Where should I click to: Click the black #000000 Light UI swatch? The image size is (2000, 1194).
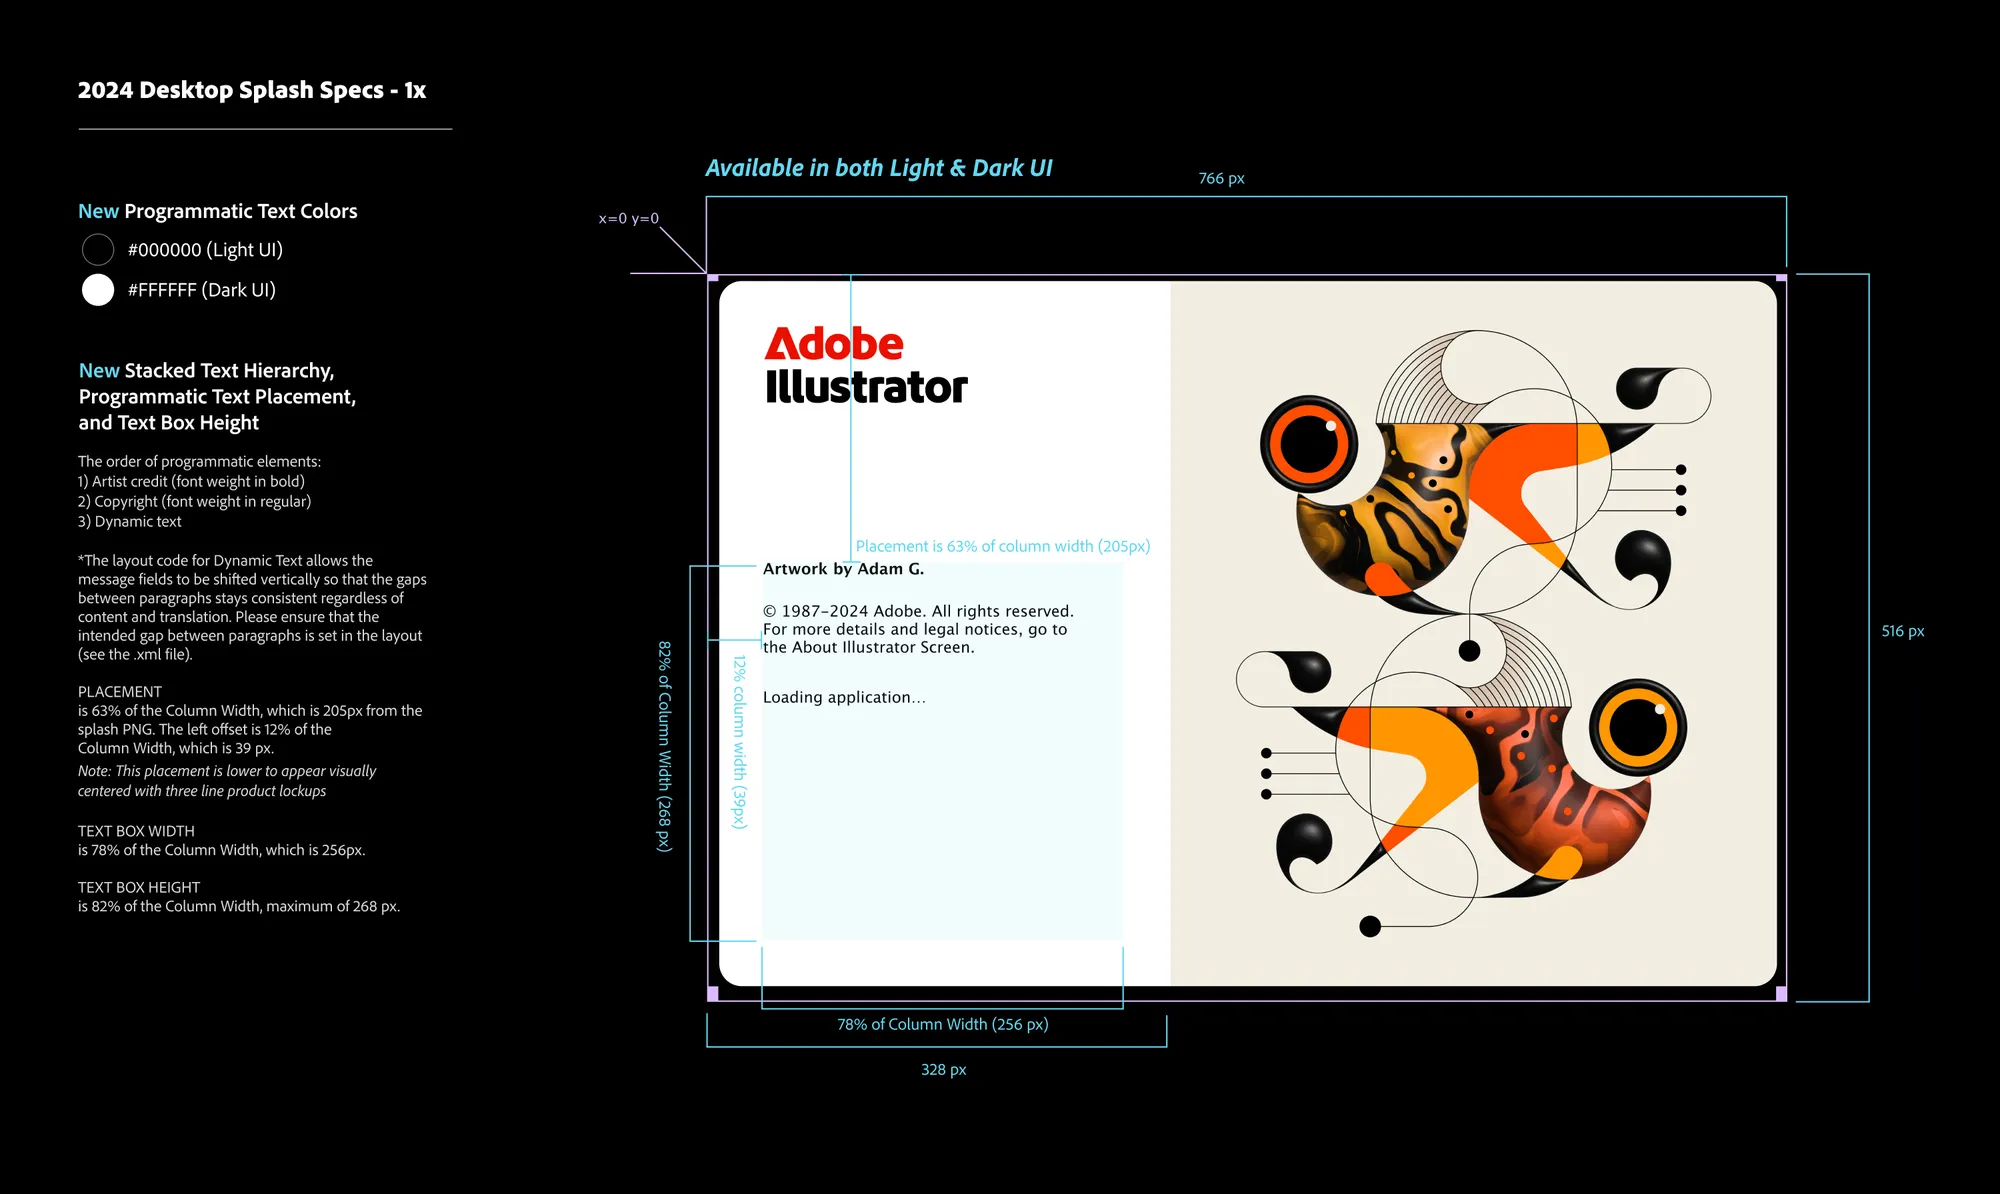98,249
